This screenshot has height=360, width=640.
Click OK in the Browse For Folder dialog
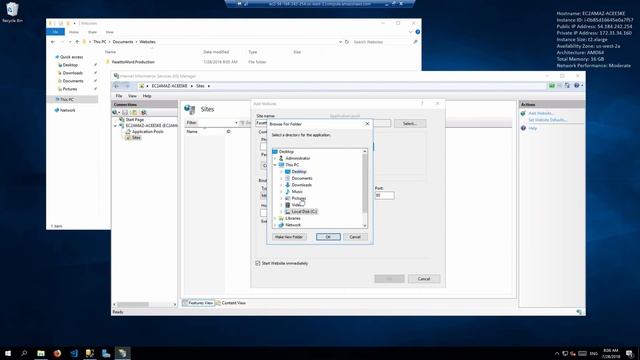tap(328, 237)
